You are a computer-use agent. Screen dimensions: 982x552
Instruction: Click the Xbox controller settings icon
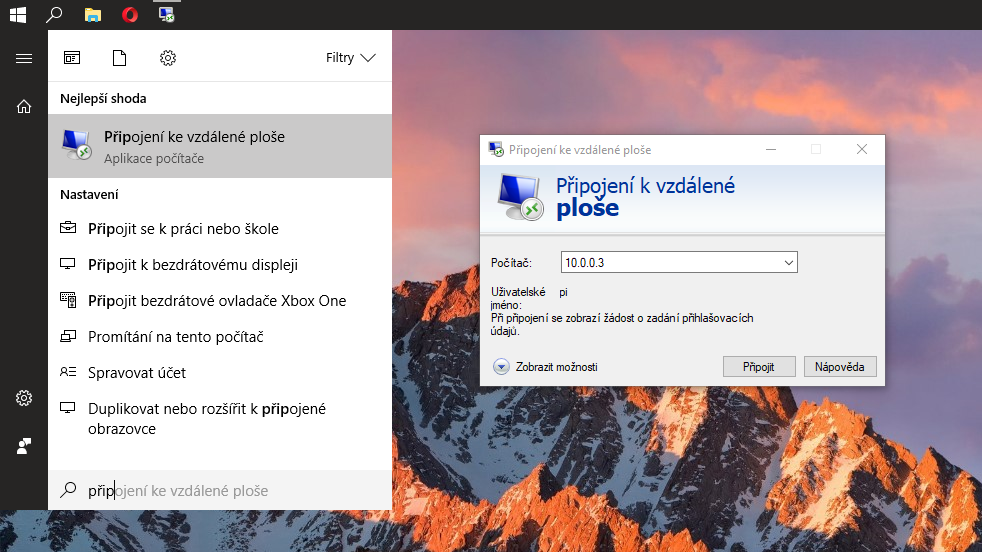(x=68, y=299)
